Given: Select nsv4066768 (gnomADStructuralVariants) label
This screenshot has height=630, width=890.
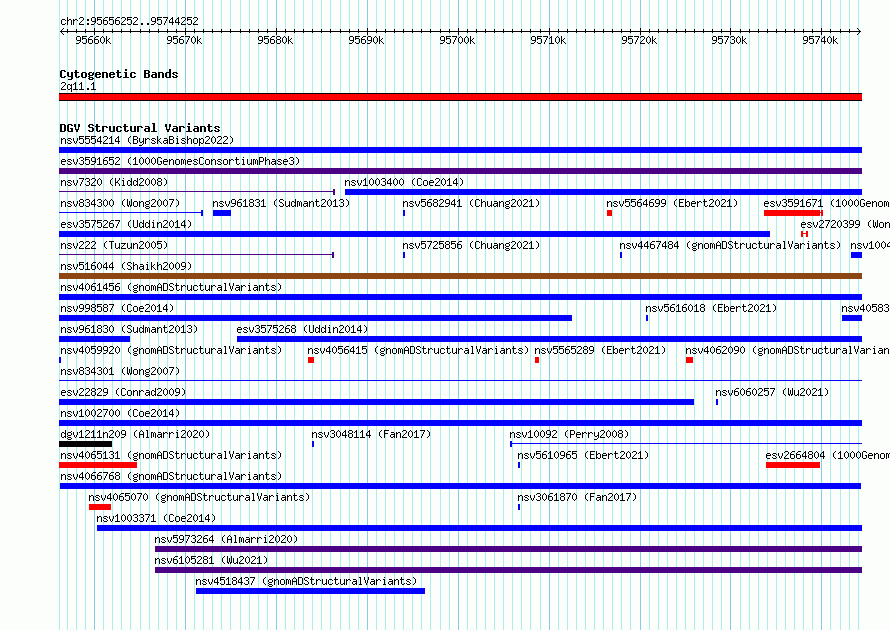Looking at the screenshot, I should click(x=171, y=476).
